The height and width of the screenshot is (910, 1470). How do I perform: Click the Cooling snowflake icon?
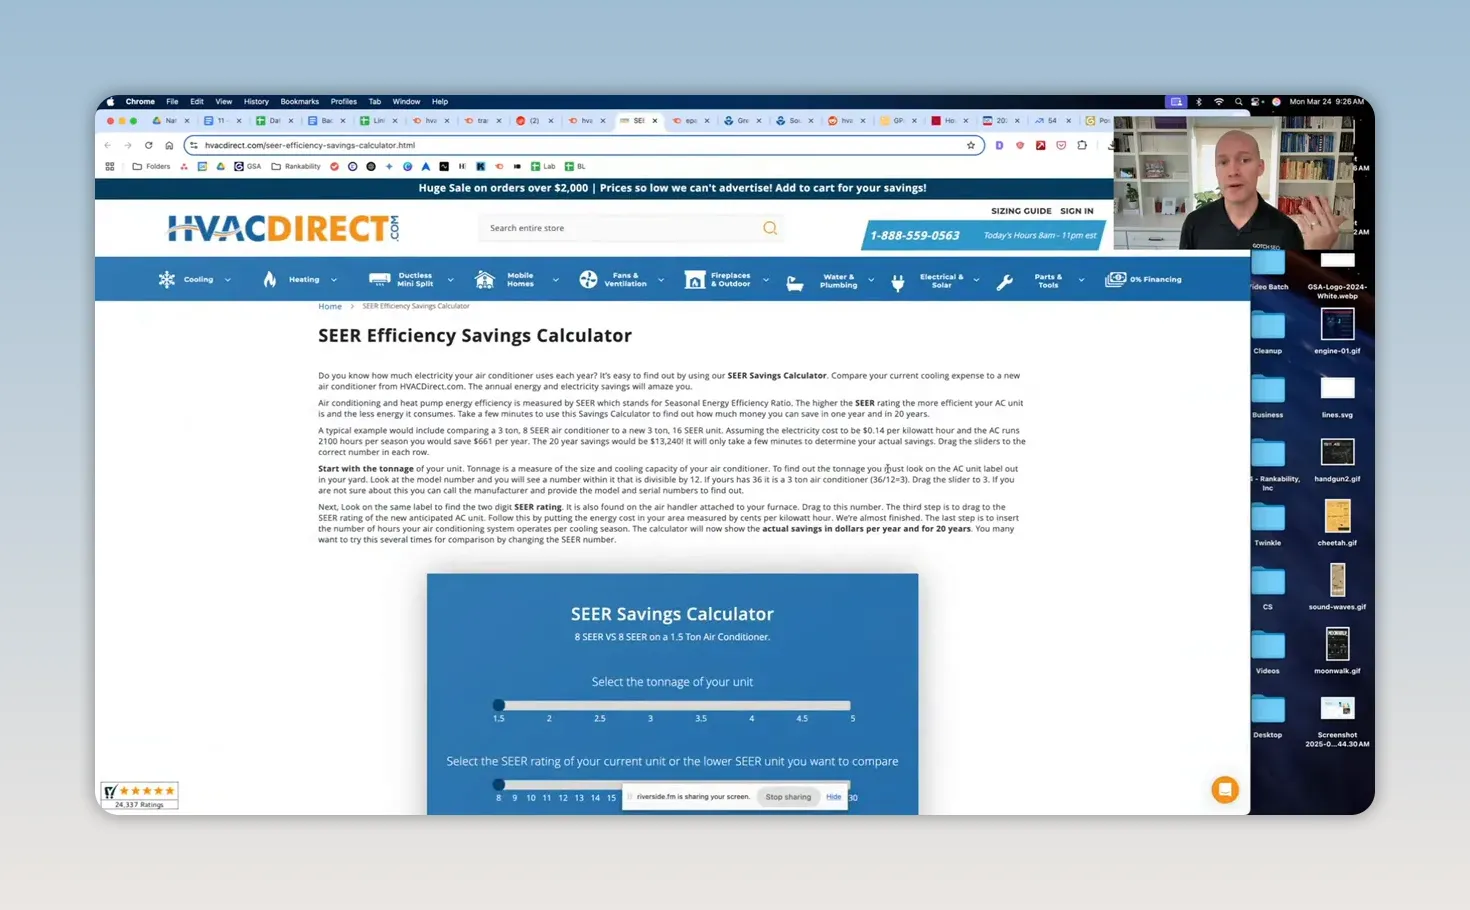166,280
